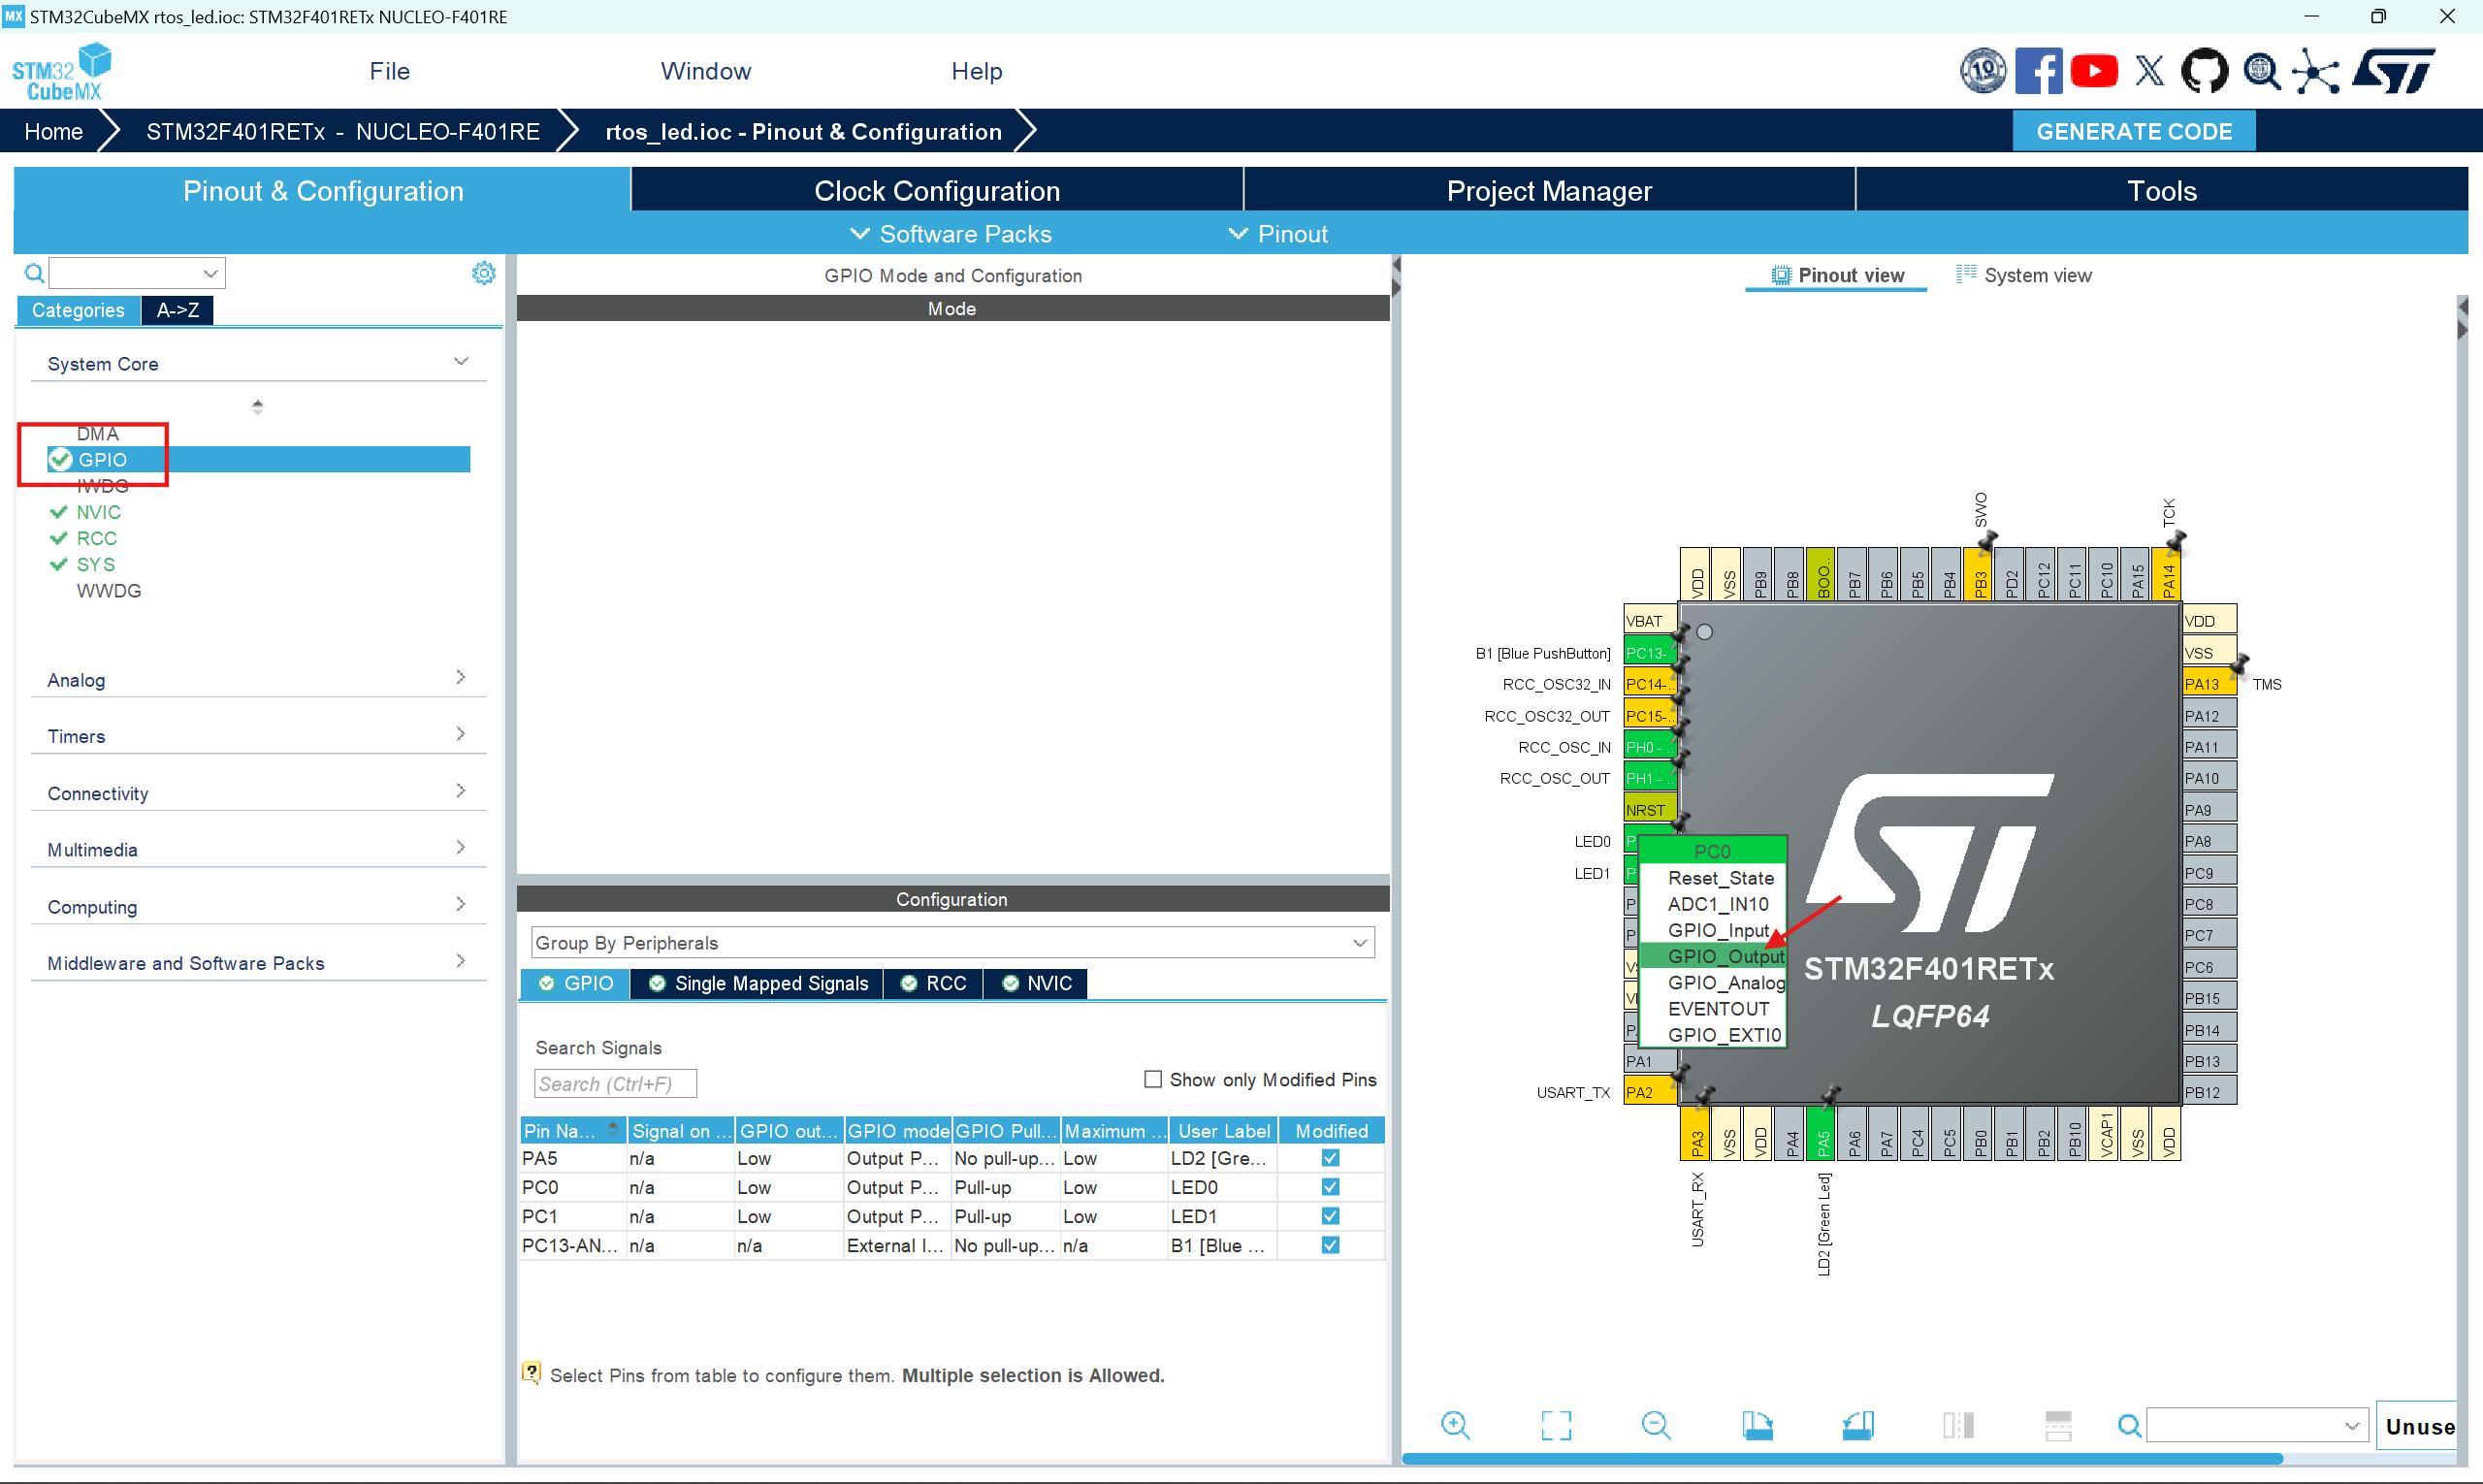Enable Show only Modified Pins checkbox
Viewport: 2483px width, 1484px height.
click(1153, 1080)
